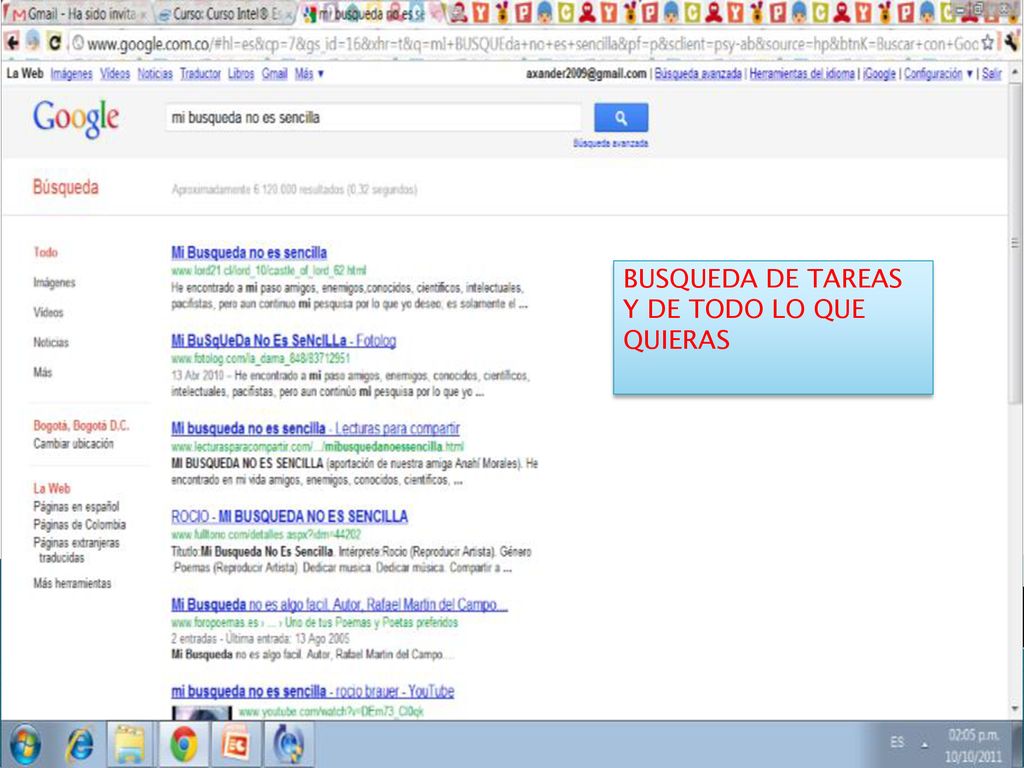Screen dimensions: 1024x768
Task: Open Gmail link in the top Google bar
Action: pos(274,74)
